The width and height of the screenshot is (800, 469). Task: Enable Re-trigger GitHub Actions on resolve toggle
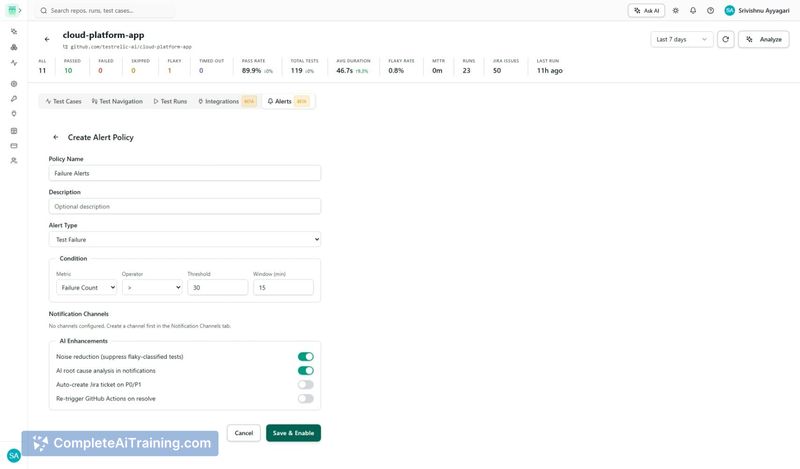click(305, 398)
